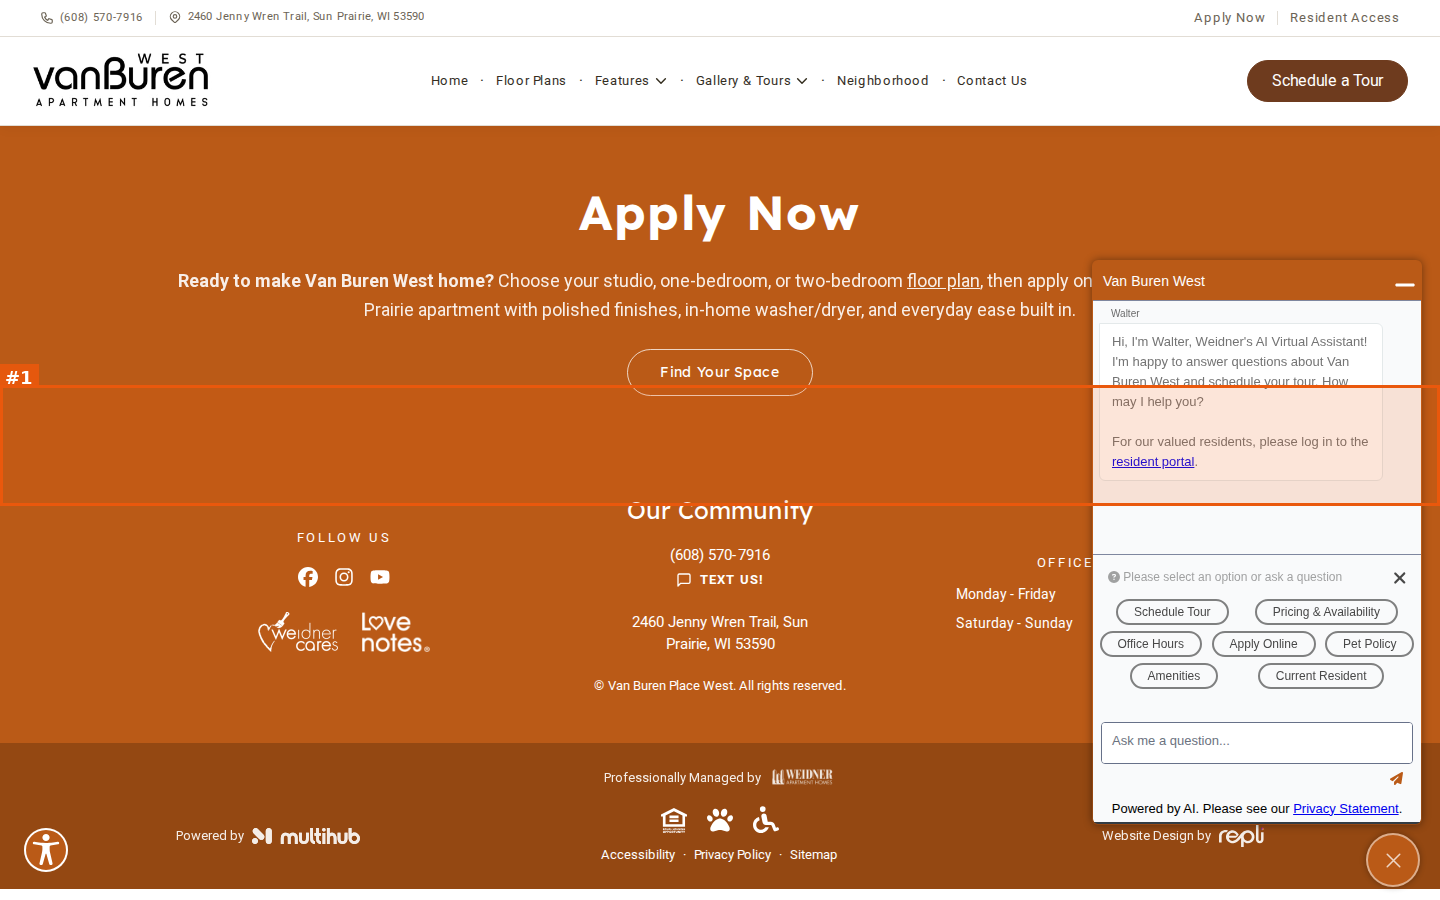This screenshot has height=900, width=1440.
Task: Select Amenities chat option
Action: click(1174, 676)
